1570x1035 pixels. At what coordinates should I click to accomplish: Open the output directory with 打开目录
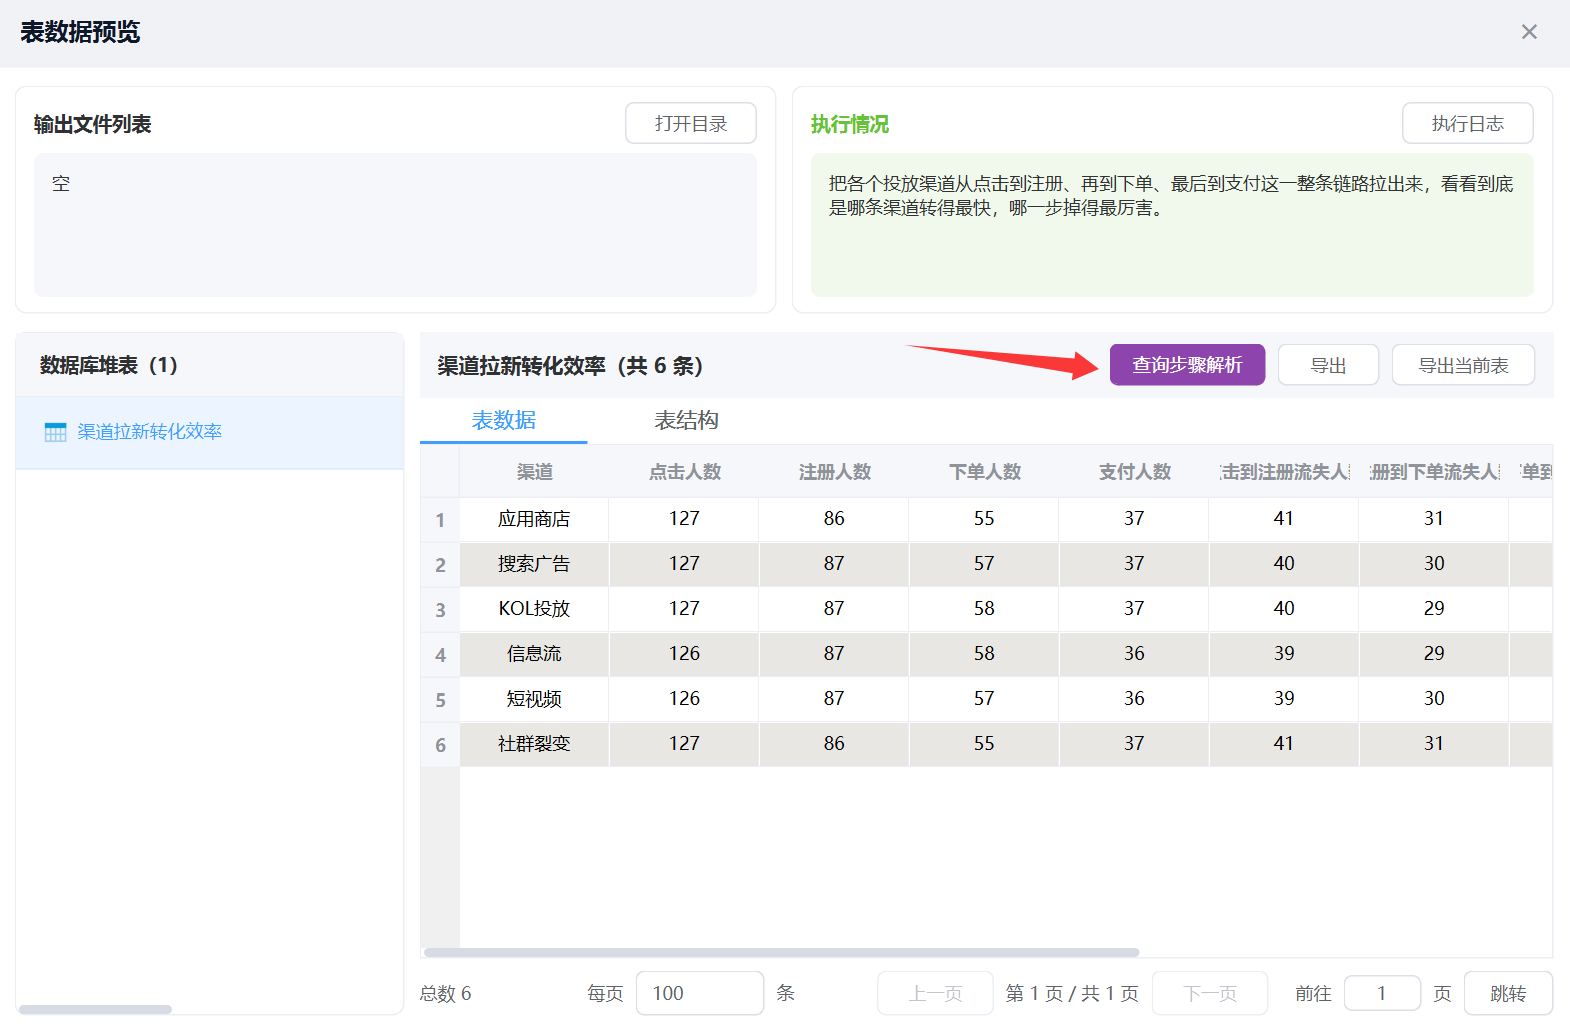tap(690, 124)
